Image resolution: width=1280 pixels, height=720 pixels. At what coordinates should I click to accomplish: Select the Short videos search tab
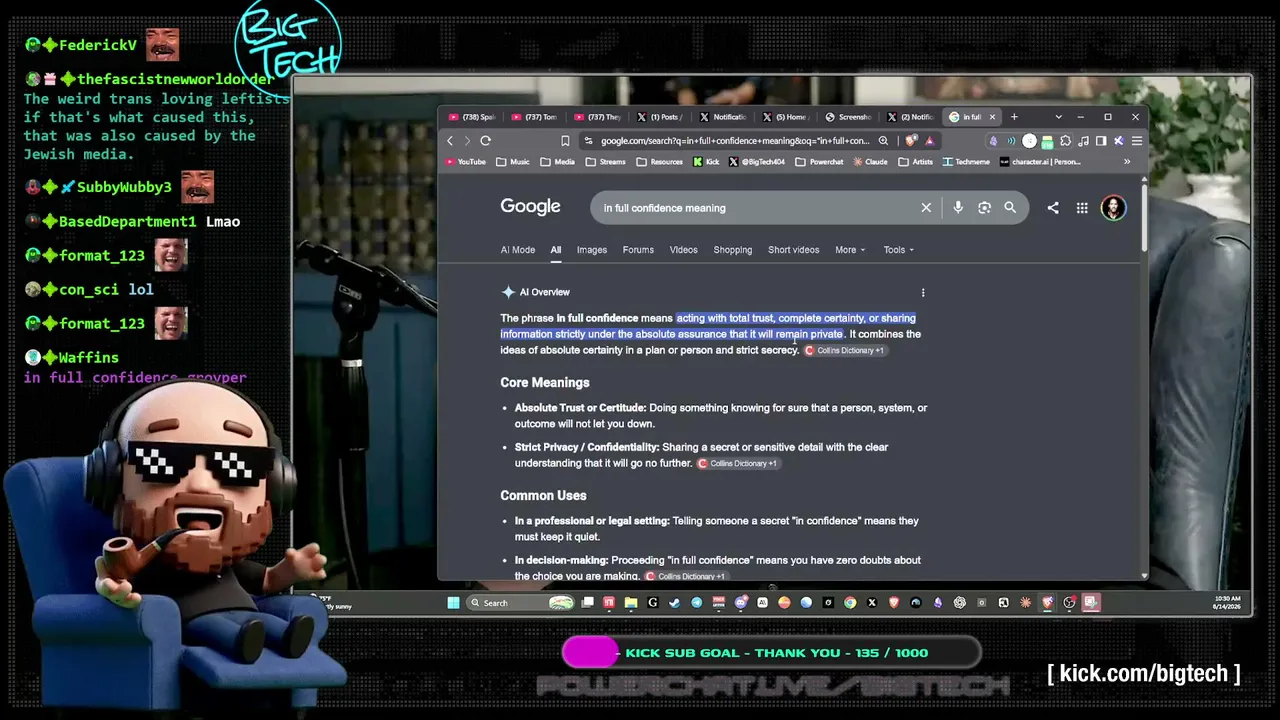[x=793, y=250]
